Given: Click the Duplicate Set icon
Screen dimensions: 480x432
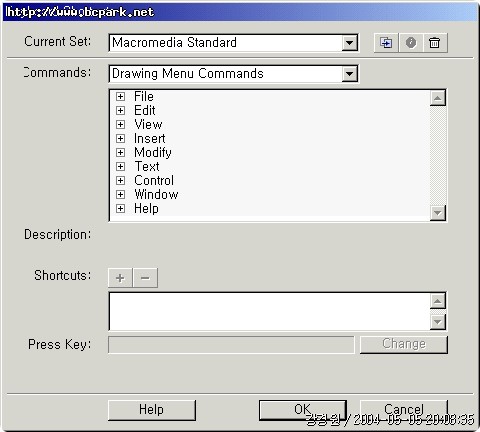Looking at the screenshot, I should [x=386, y=43].
